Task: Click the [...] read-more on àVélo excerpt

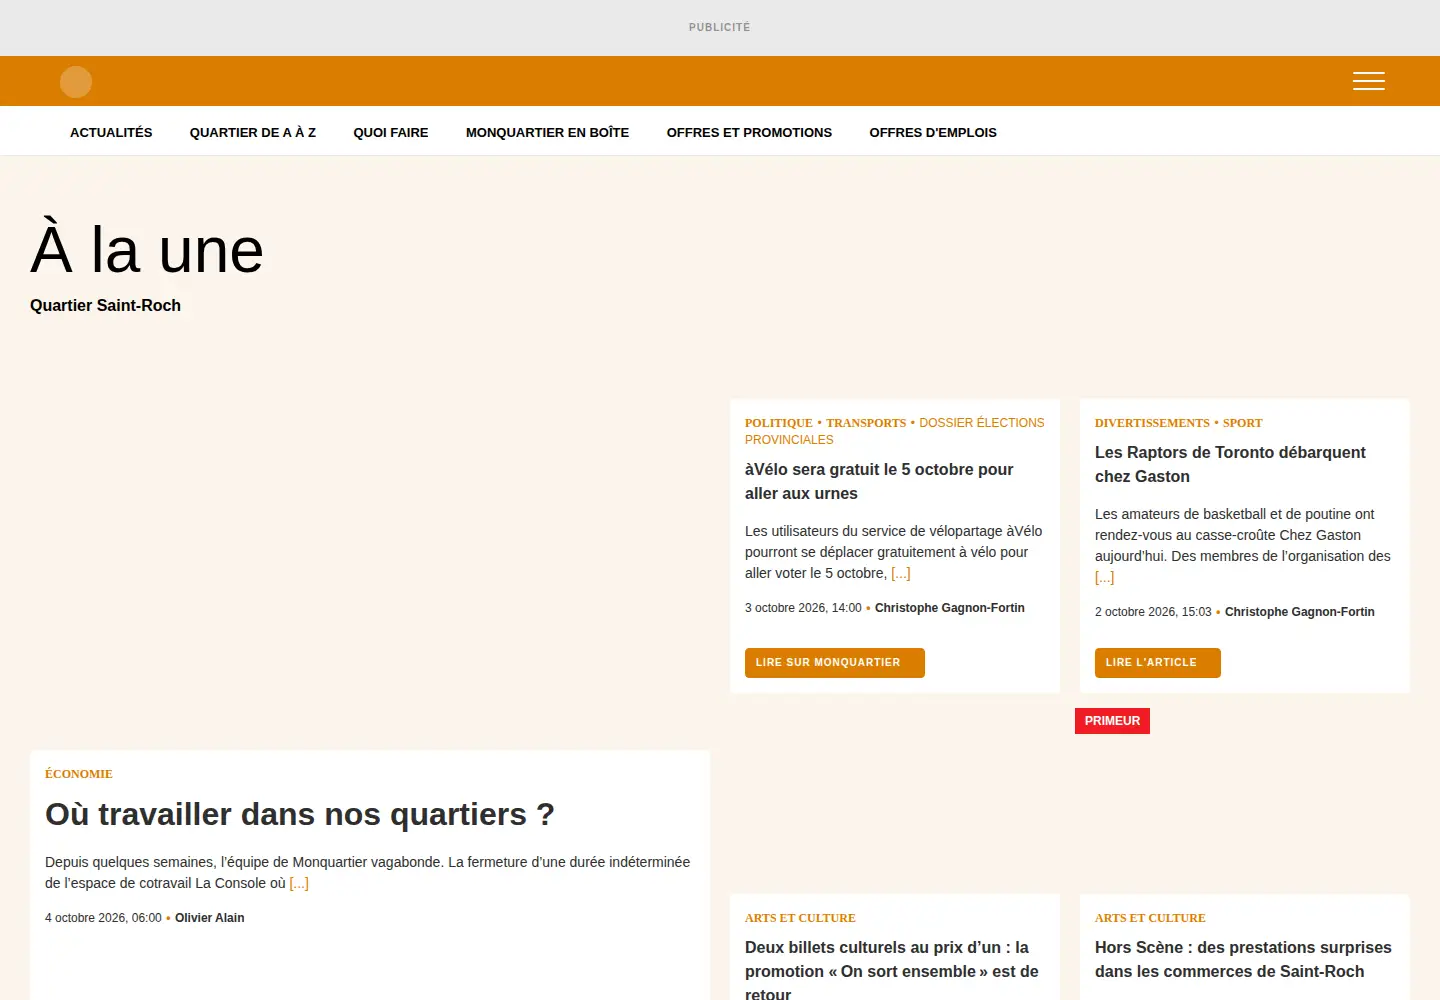Action: tap(901, 573)
